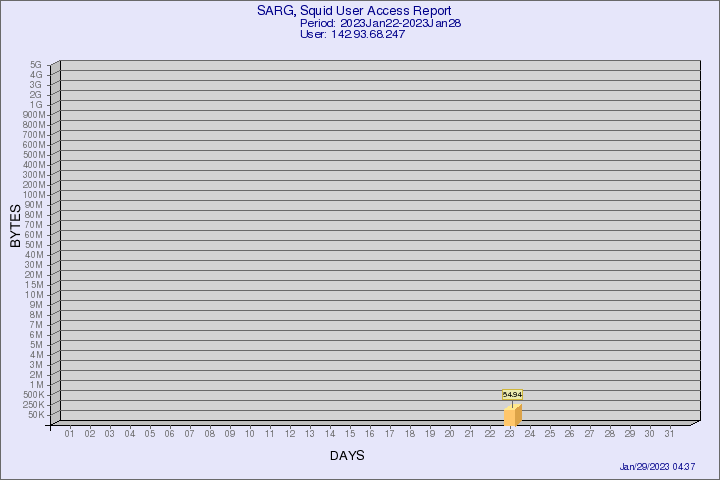
Task: Click the 500K y-axis label
Action: [34, 395]
